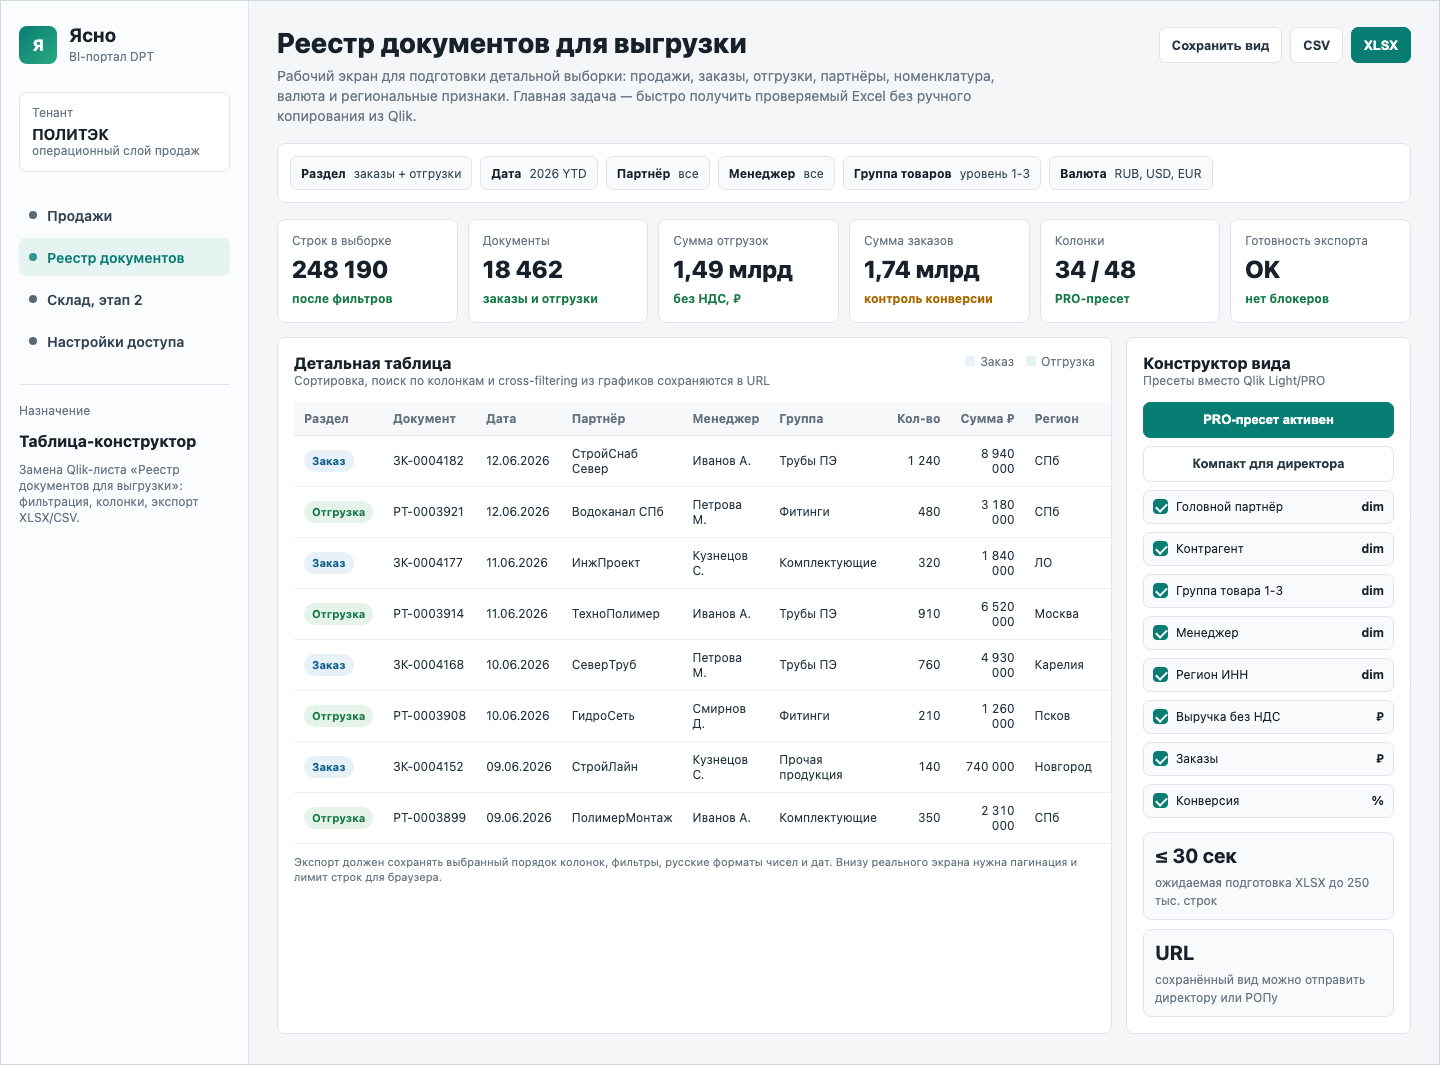Click partner ТехноПолимер
Screen dimensions: 1440x1065
(x=616, y=614)
